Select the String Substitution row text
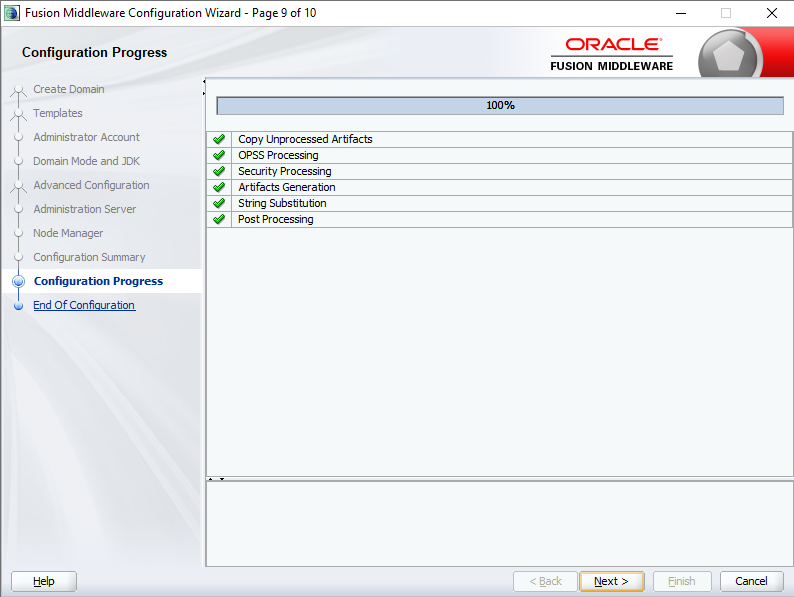The image size is (794, 597). point(282,203)
